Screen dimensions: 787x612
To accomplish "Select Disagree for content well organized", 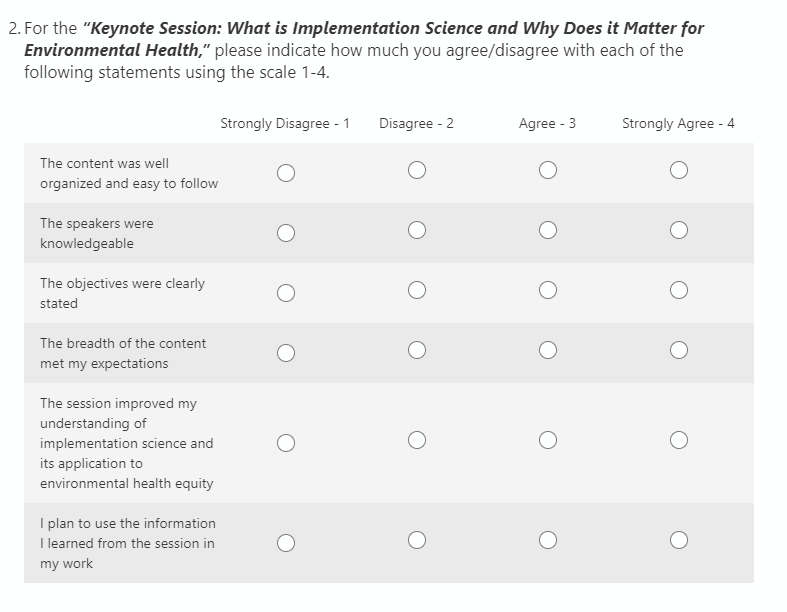I will coord(417,171).
